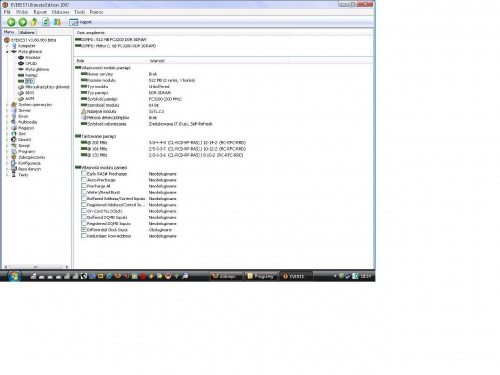Expand the Ekran tree node
The height and width of the screenshot is (375, 500).
point(7,116)
